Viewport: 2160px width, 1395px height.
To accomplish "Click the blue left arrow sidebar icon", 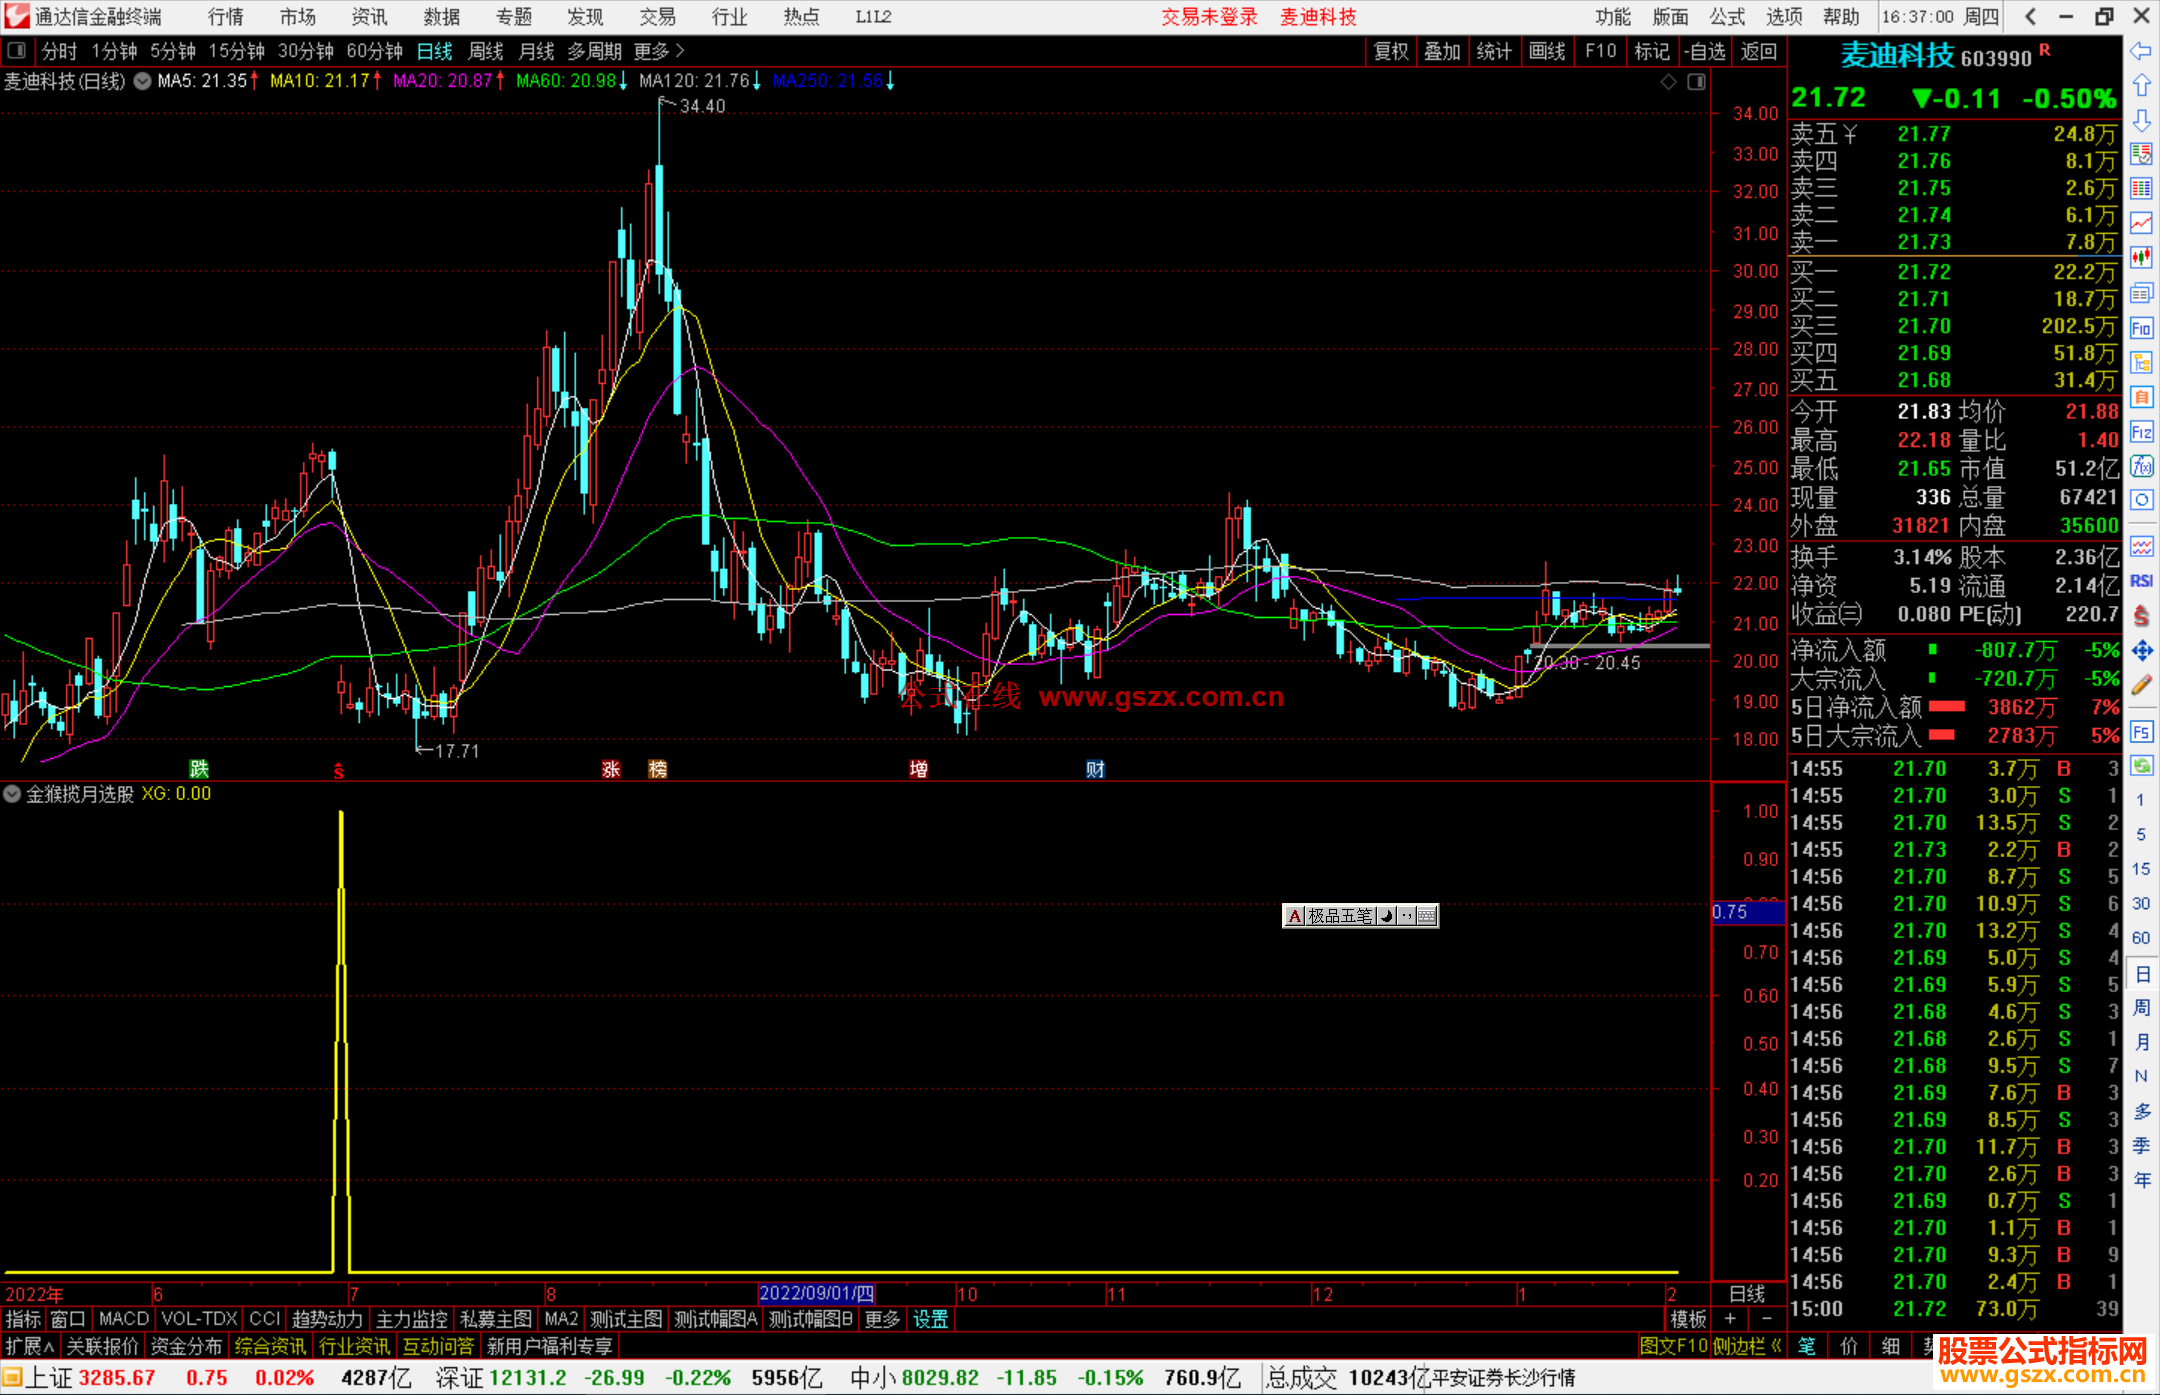I will [2141, 51].
